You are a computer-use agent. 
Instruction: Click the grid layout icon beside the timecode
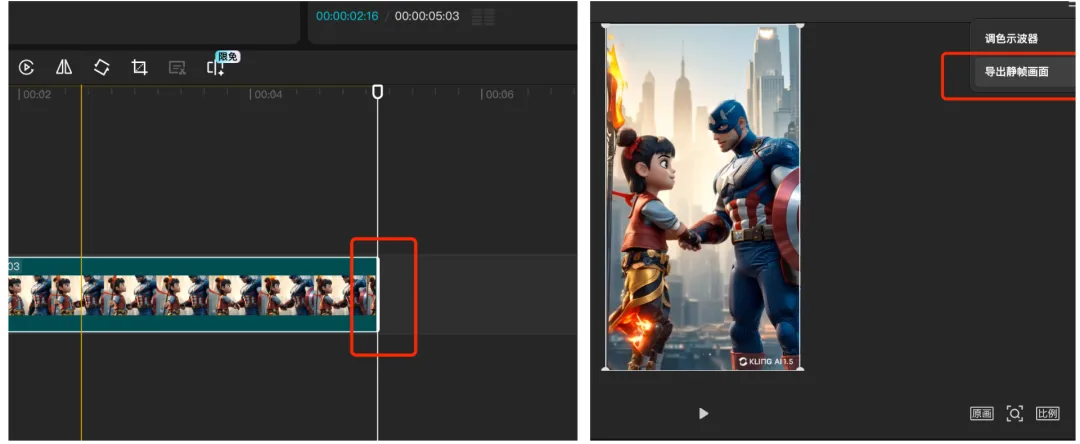tap(483, 17)
